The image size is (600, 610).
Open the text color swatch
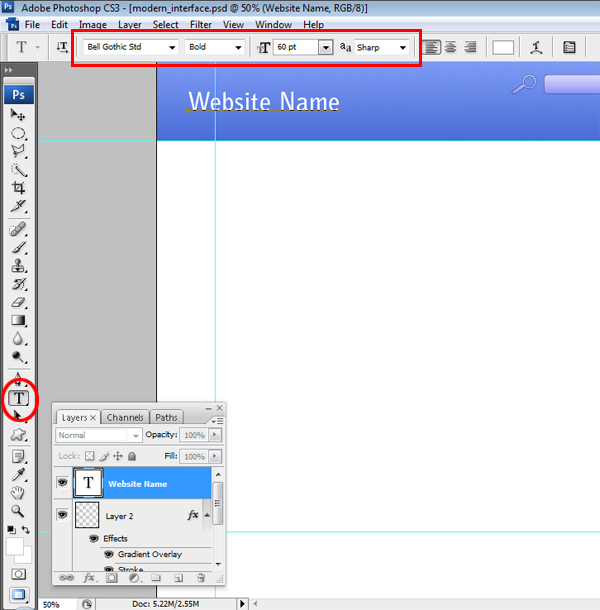[x=503, y=47]
